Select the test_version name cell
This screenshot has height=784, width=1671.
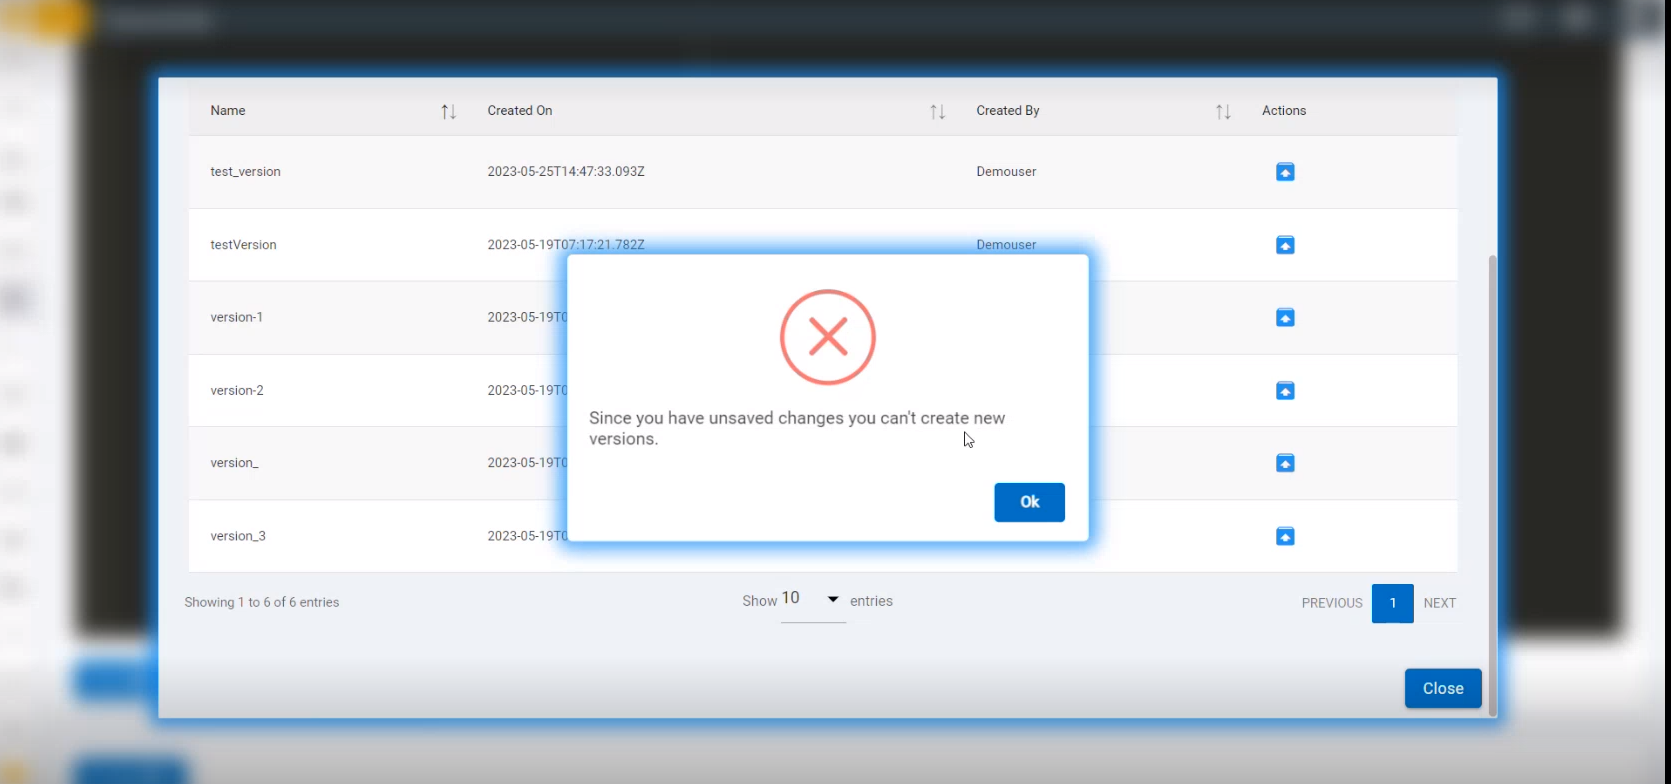point(245,172)
